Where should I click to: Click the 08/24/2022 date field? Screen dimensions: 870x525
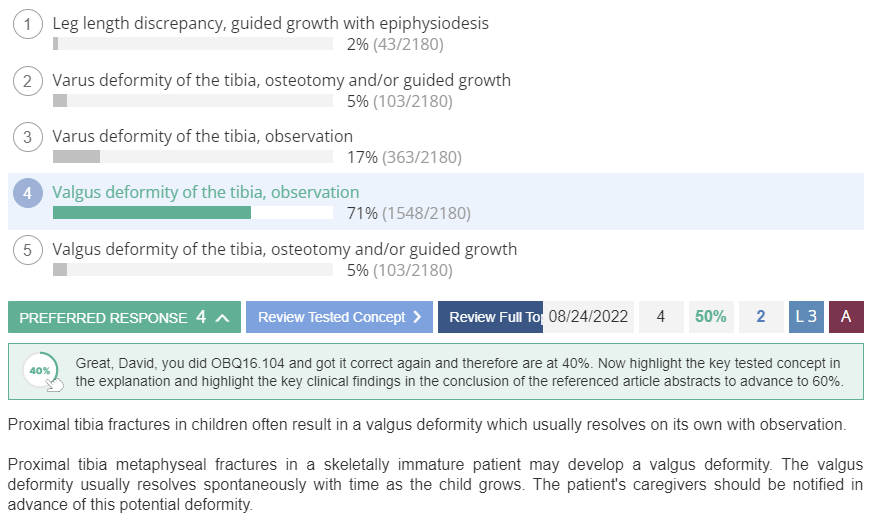[588, 317]
